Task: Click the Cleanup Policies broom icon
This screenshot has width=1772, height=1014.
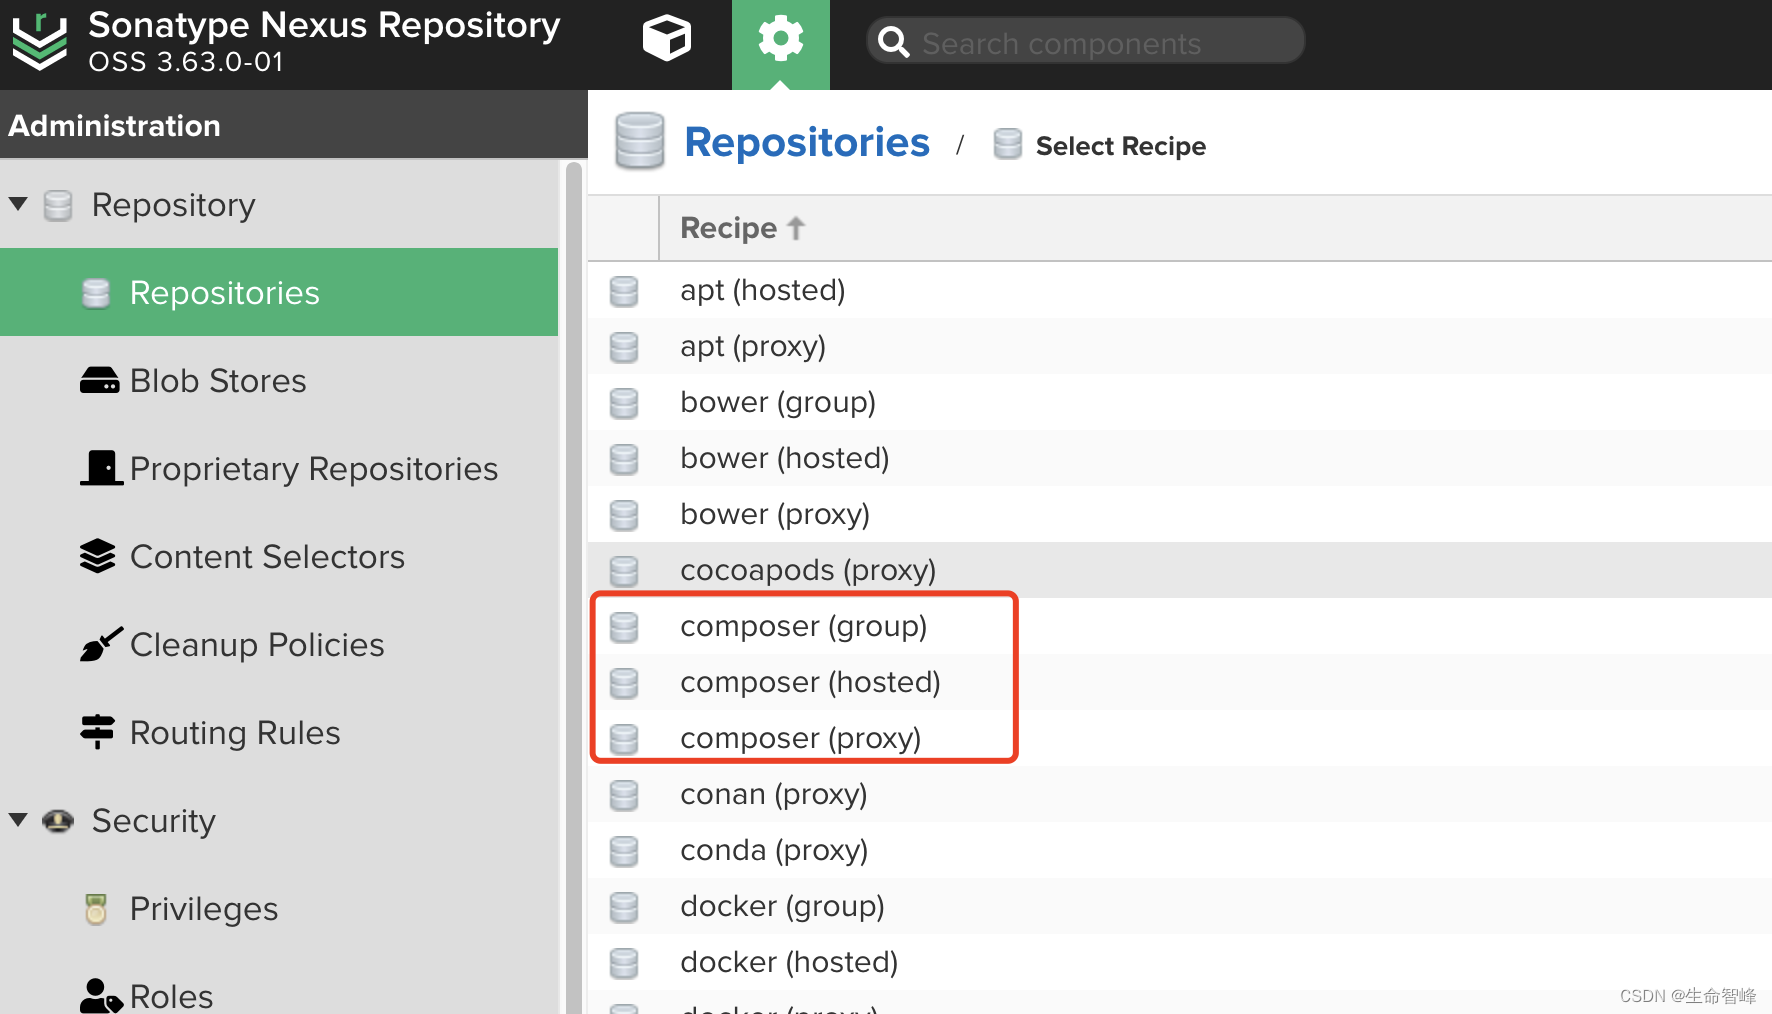Action: tap(101, 644)
